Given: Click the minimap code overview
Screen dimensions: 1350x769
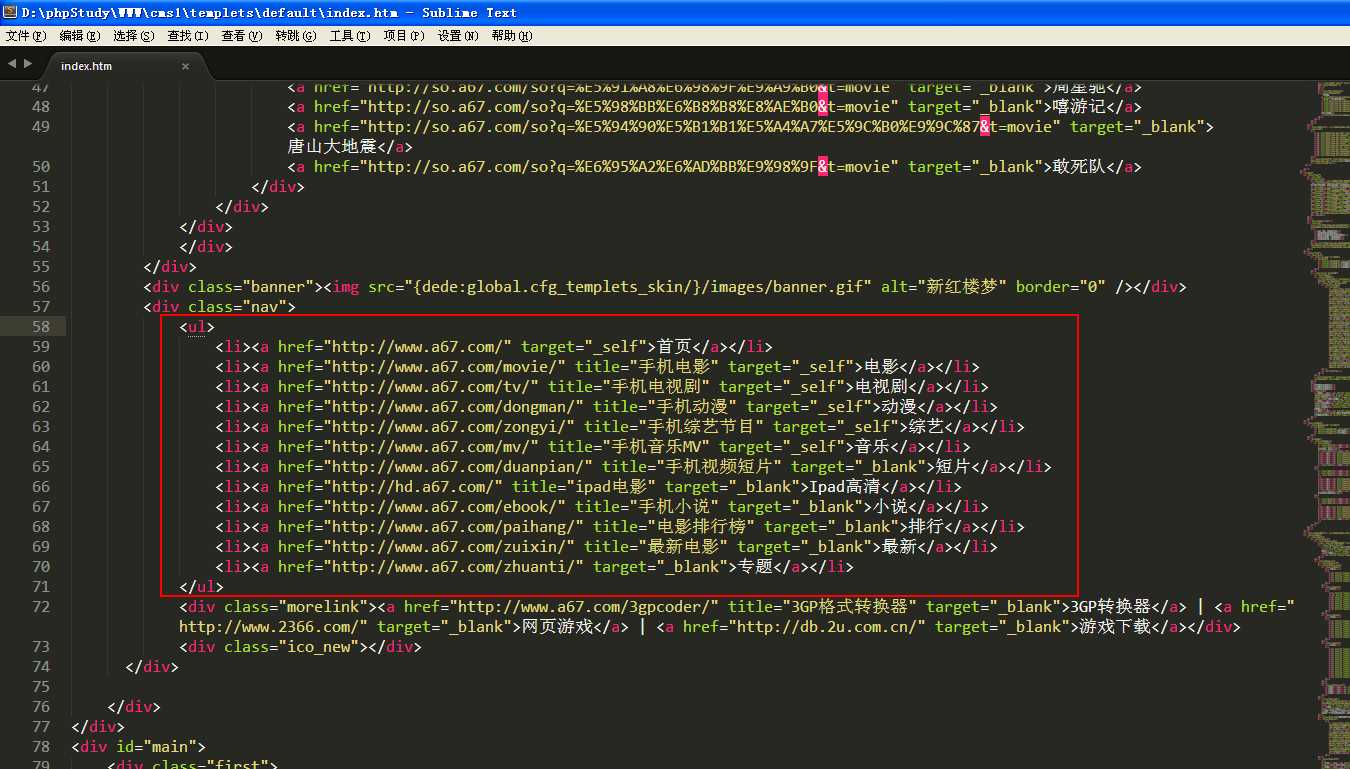Looking at the screenshot, I should click(x=1325, y=424).
